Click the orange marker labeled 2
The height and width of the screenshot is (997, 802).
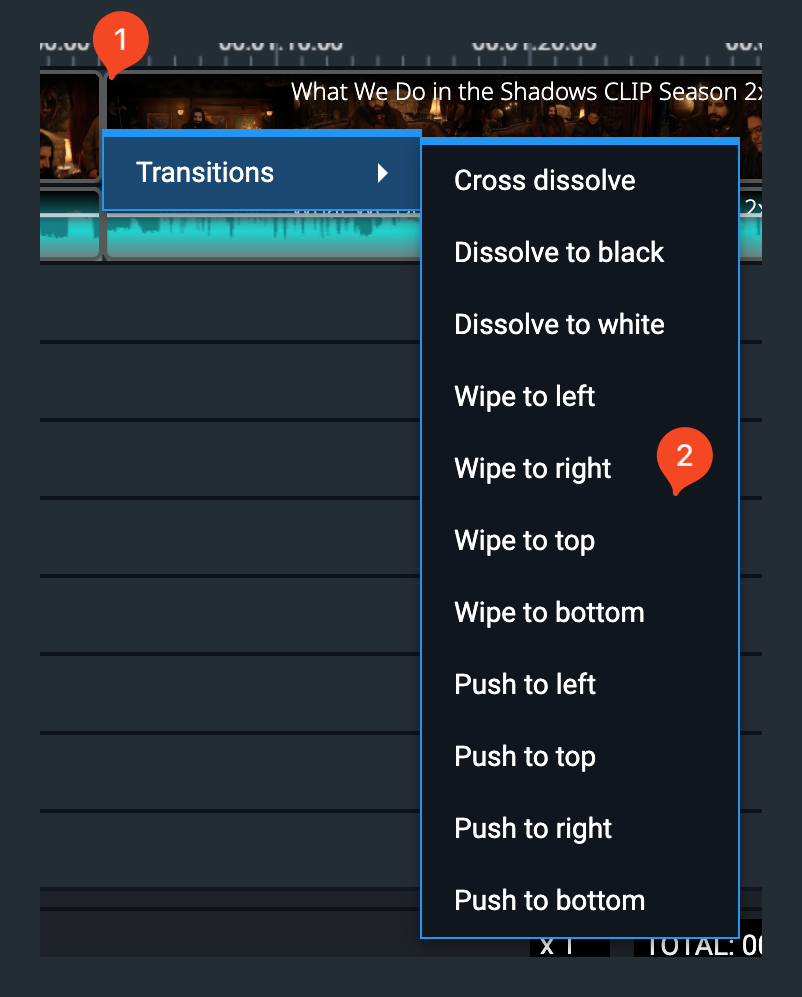tap(684, 457)
